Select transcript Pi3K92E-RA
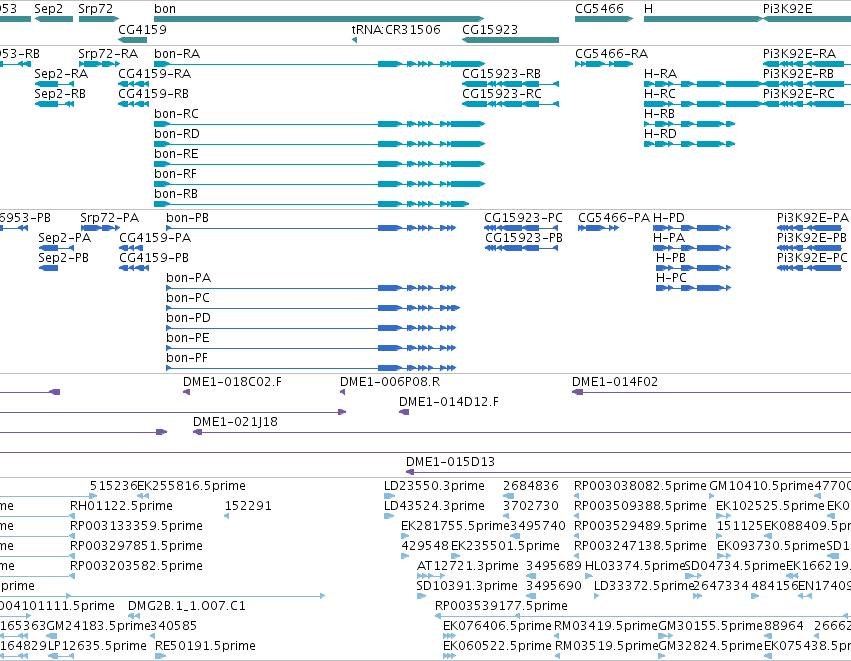851x661 pixels. [807, 64]
